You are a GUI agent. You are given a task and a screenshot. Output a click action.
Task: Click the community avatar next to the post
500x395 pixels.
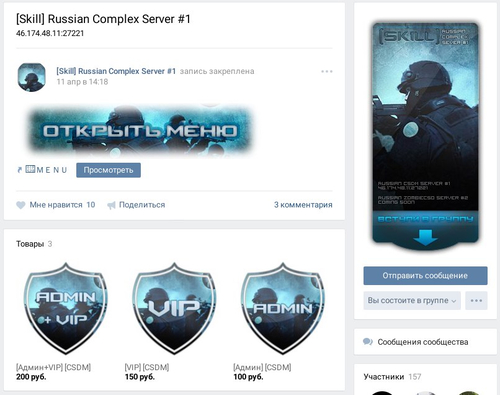pyautogui.click(x=32, y=77)
